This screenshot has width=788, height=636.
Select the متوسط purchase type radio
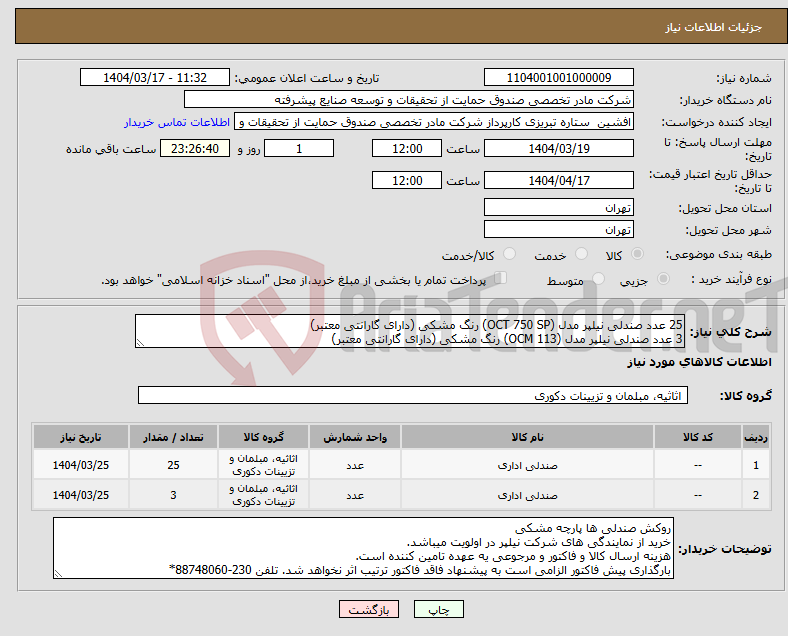click(x=598, y=278)
